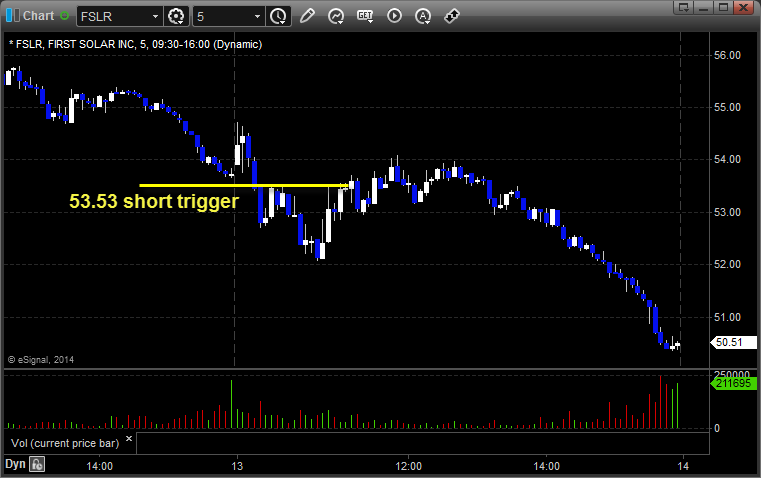Click the trade arrows icon

click(452, 16)
